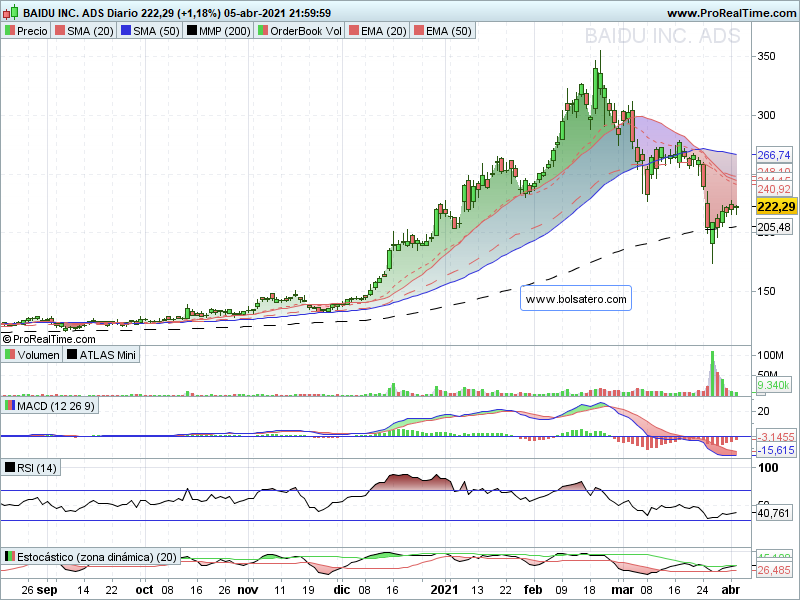
Task: Click the stochastic value 26,485
Action: tap(774, 570)
